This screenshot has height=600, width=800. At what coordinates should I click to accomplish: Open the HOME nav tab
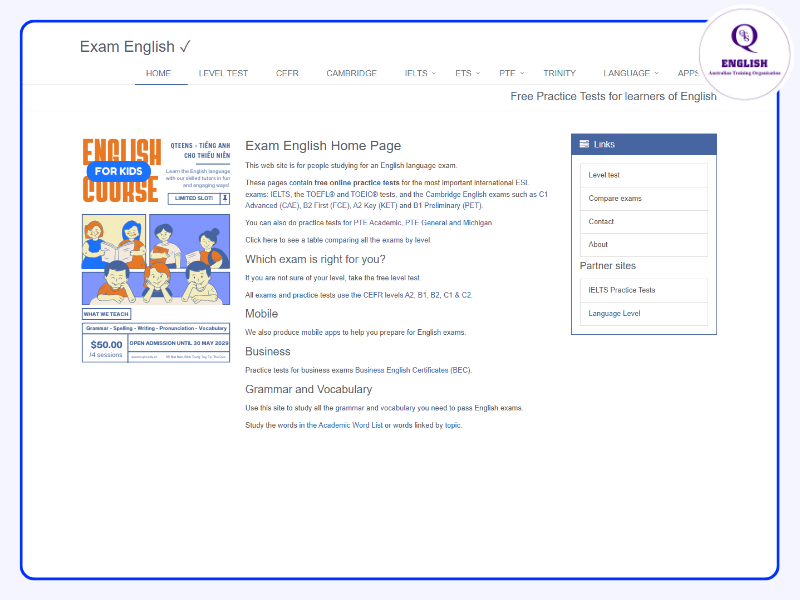click(158, 73)
